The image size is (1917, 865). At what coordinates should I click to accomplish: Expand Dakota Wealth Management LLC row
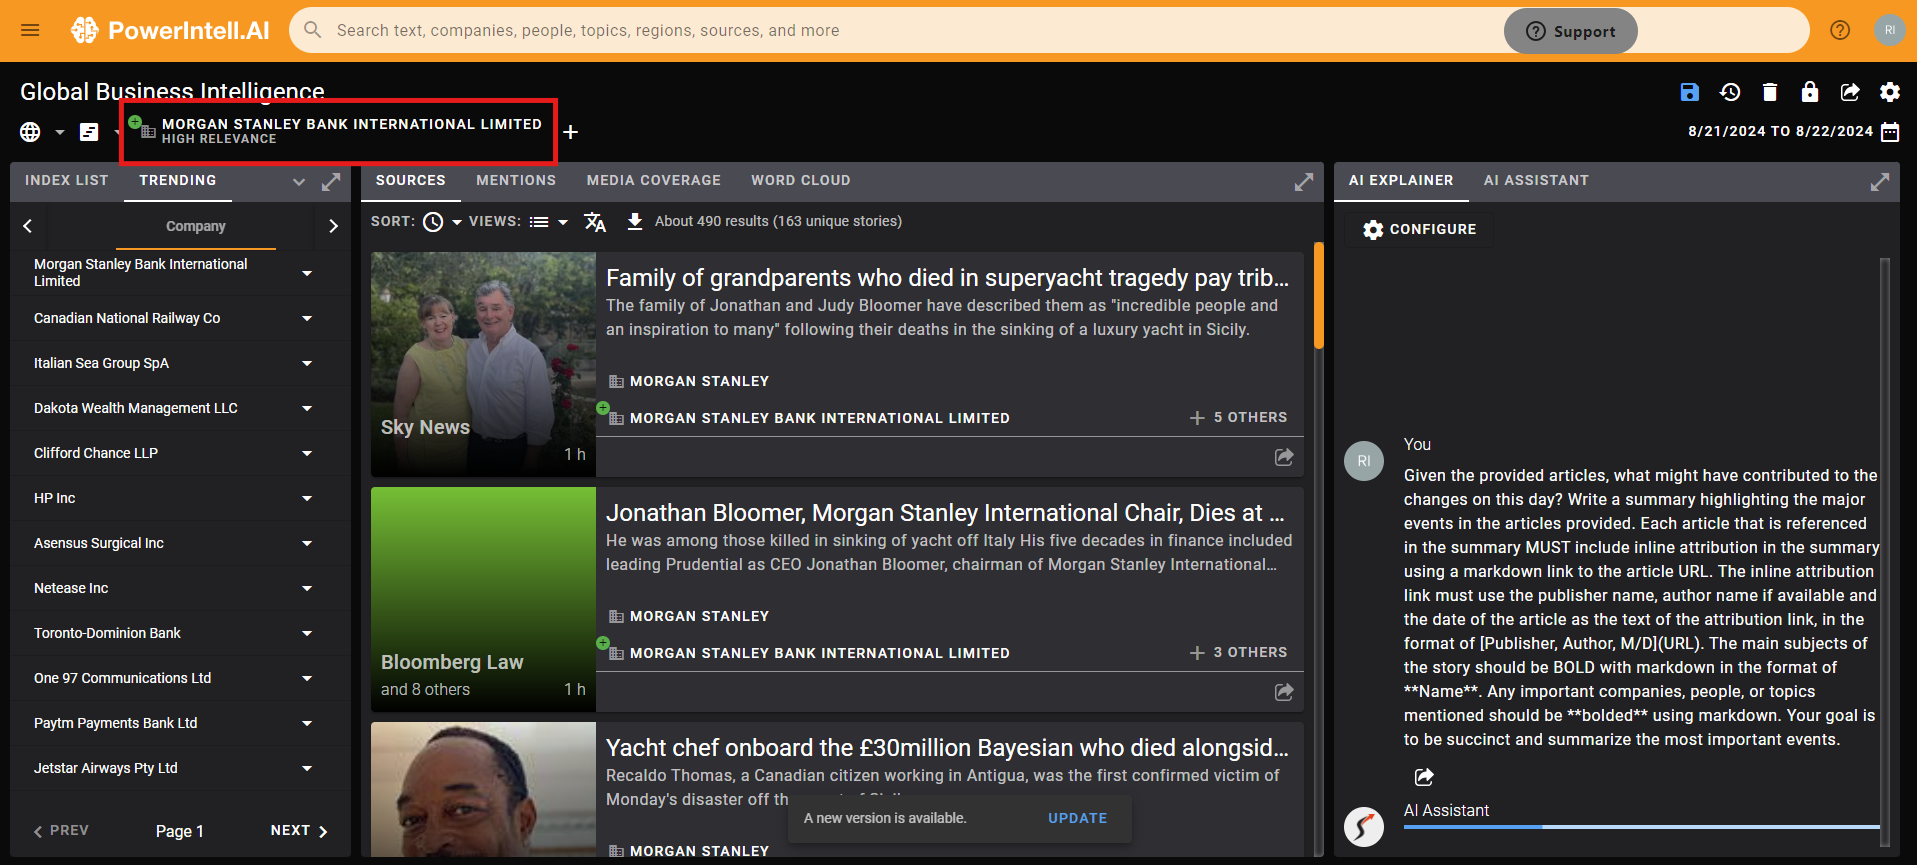tap(307, 408)
